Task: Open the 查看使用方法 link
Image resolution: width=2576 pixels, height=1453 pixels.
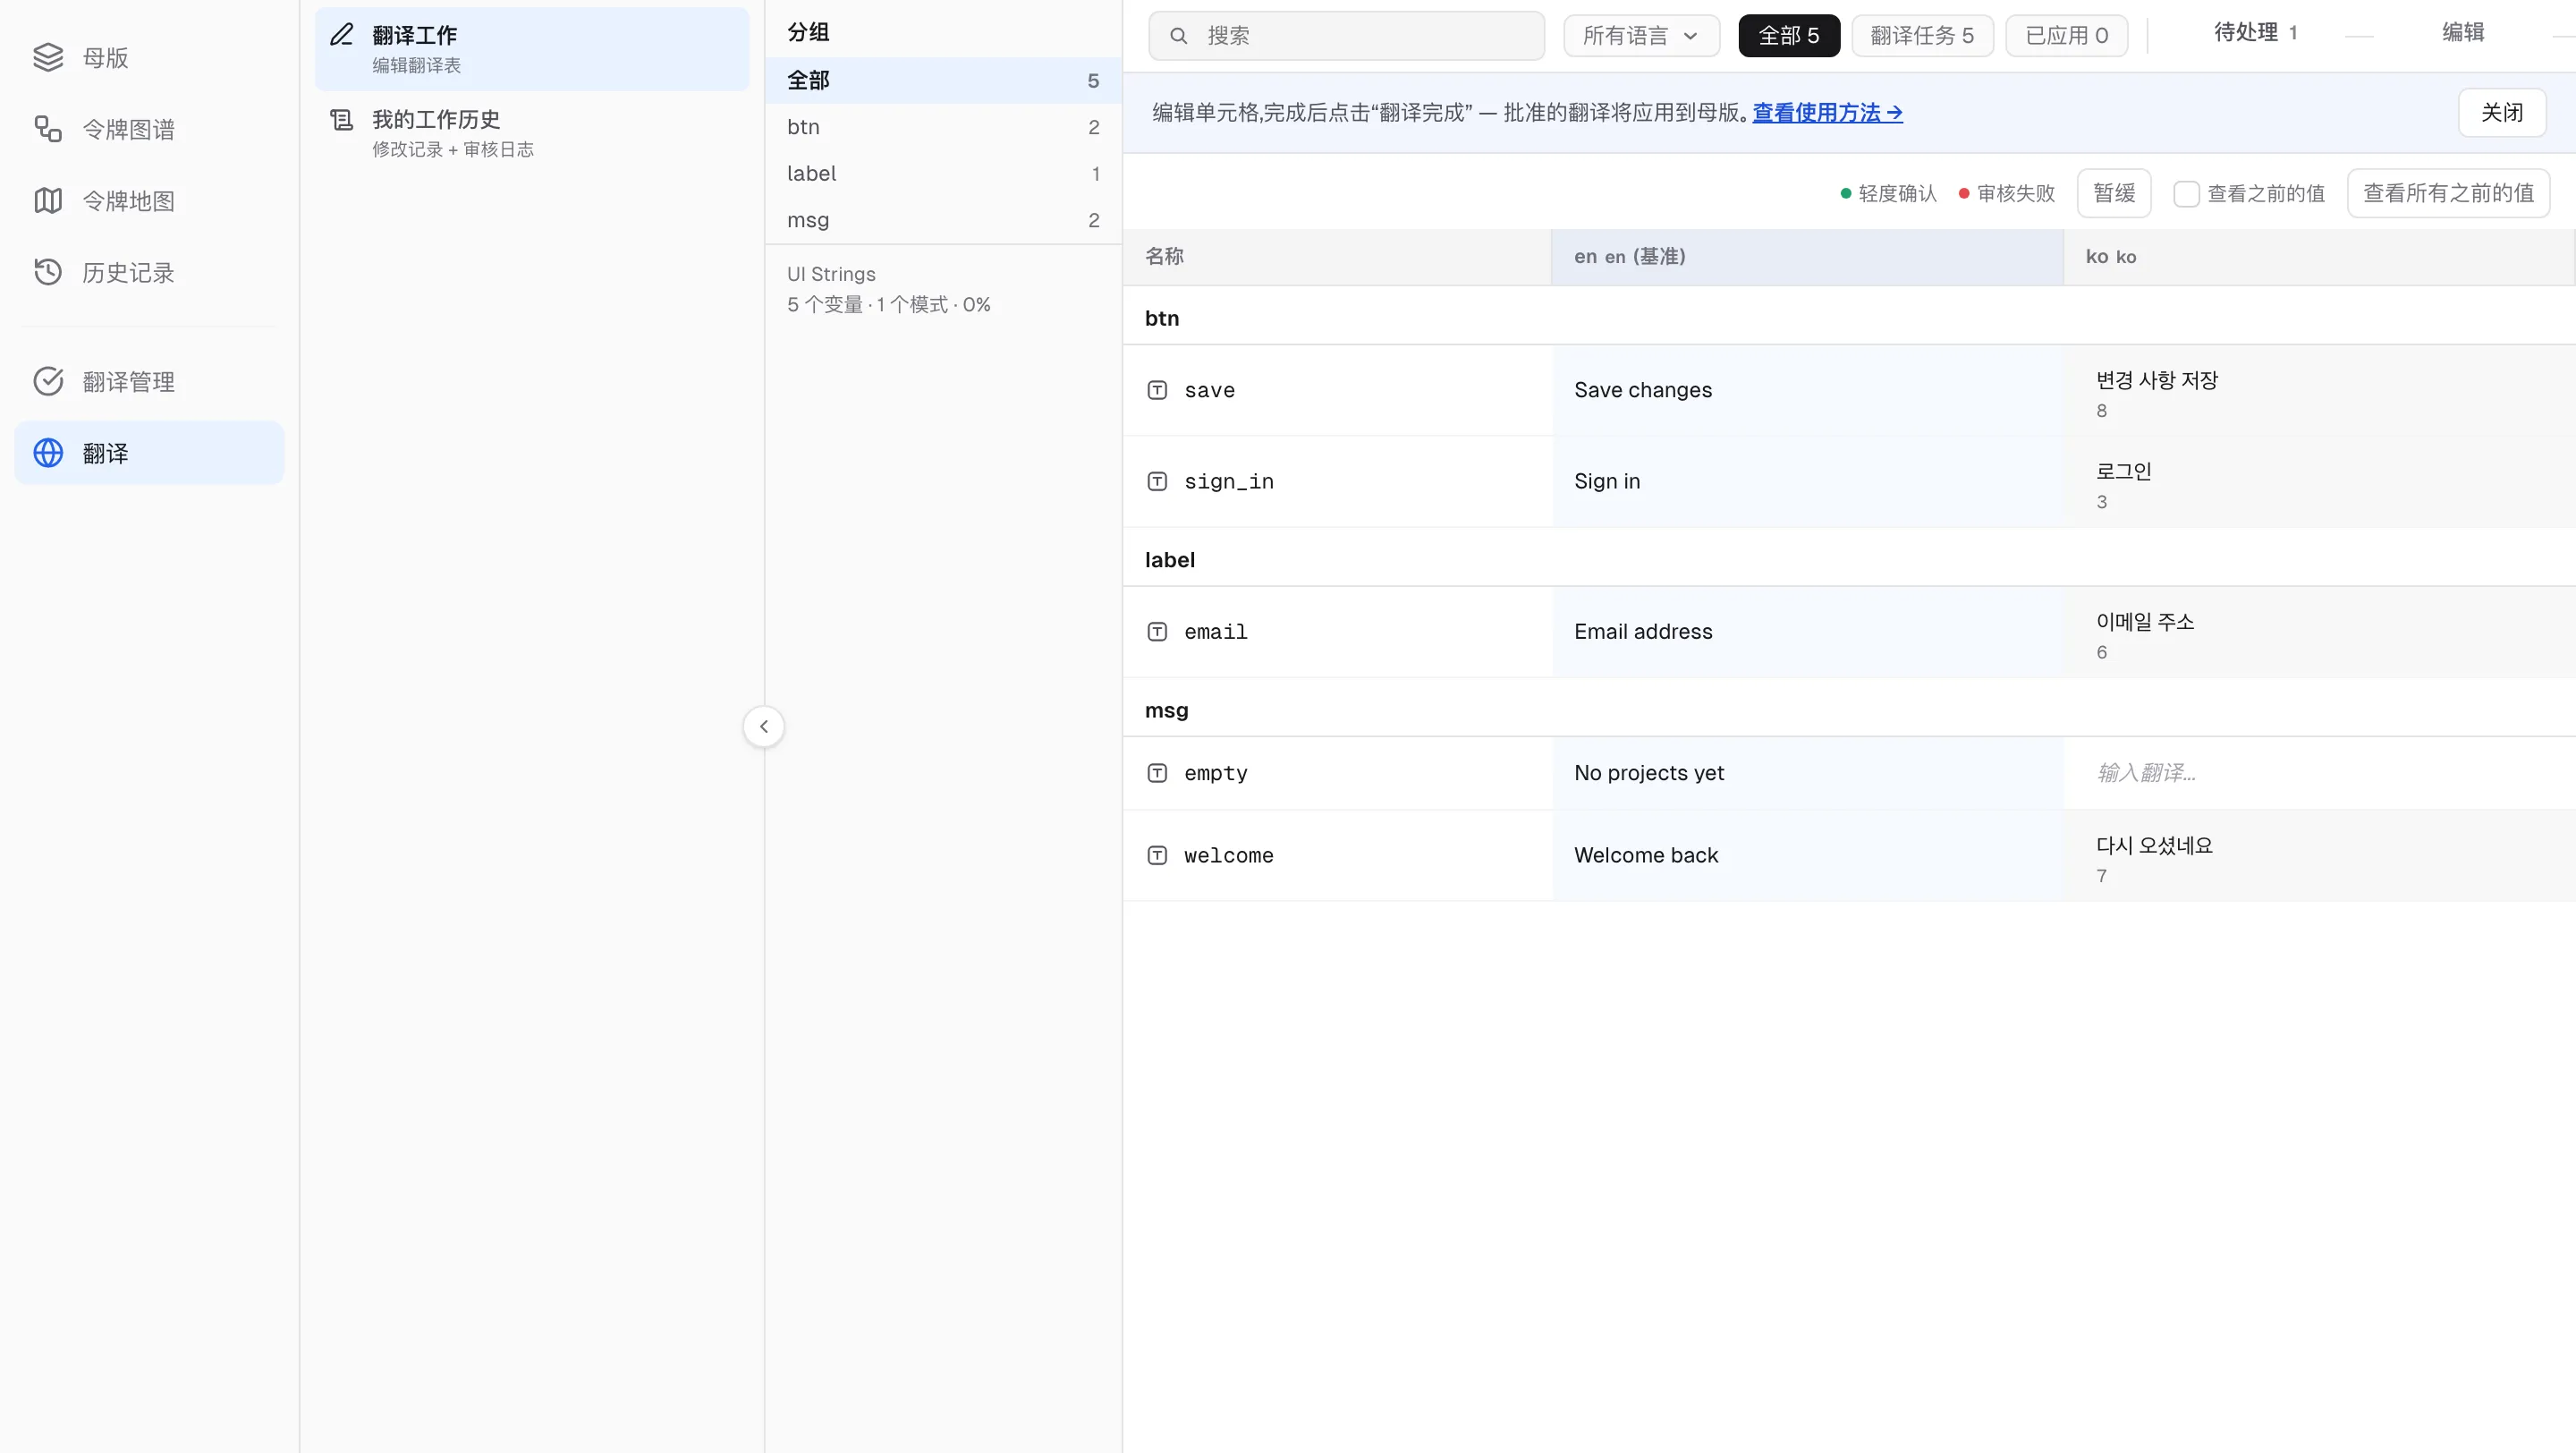Action: [x=1827, y=113]
